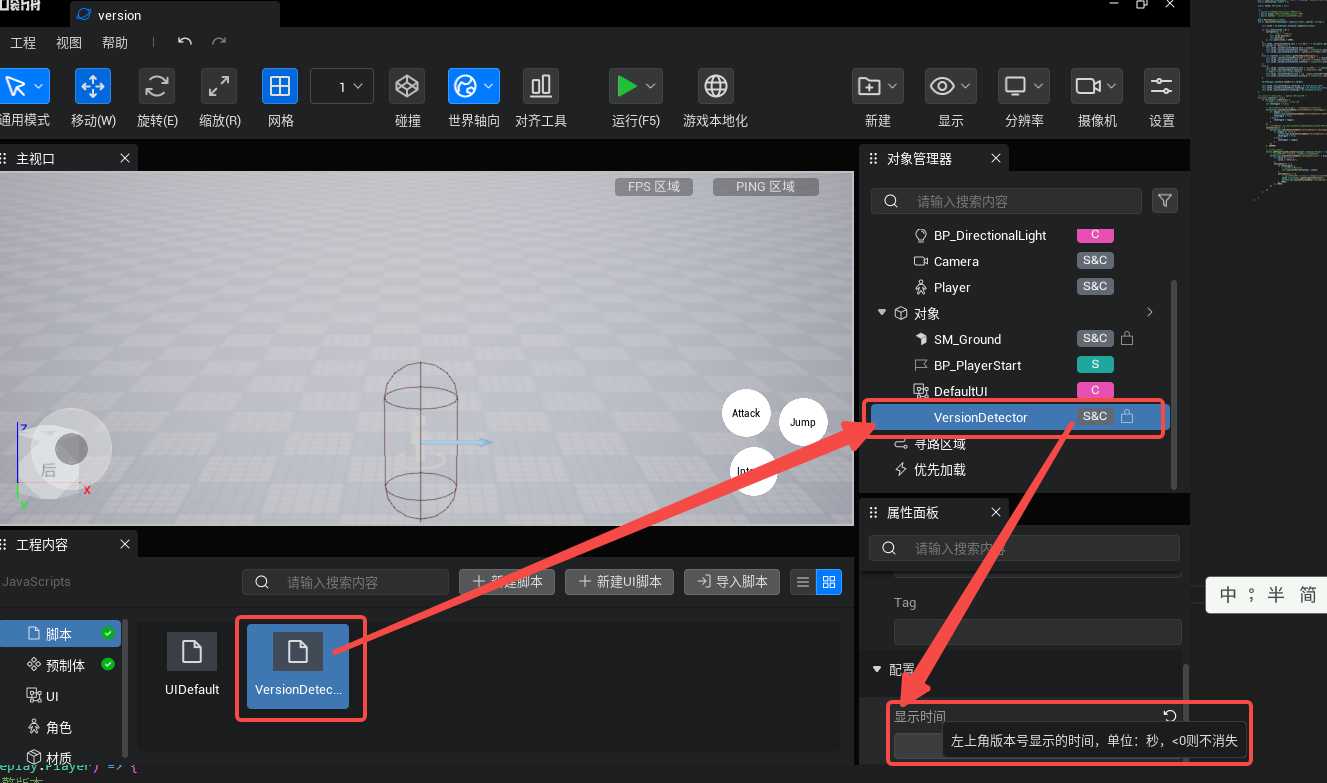Open the settings sliders icon
The image size is (1327, 783).
click(x=1162, y=87)
